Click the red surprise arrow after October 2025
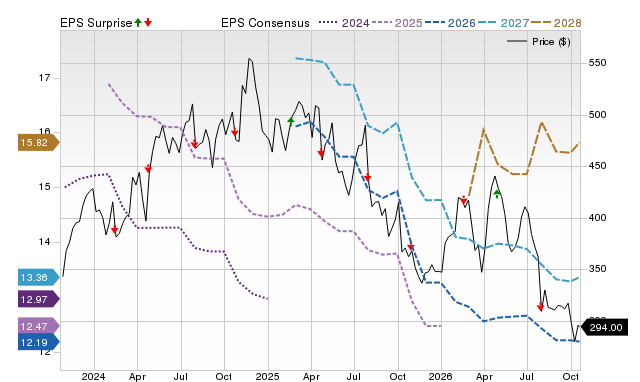 coord(411,247)
